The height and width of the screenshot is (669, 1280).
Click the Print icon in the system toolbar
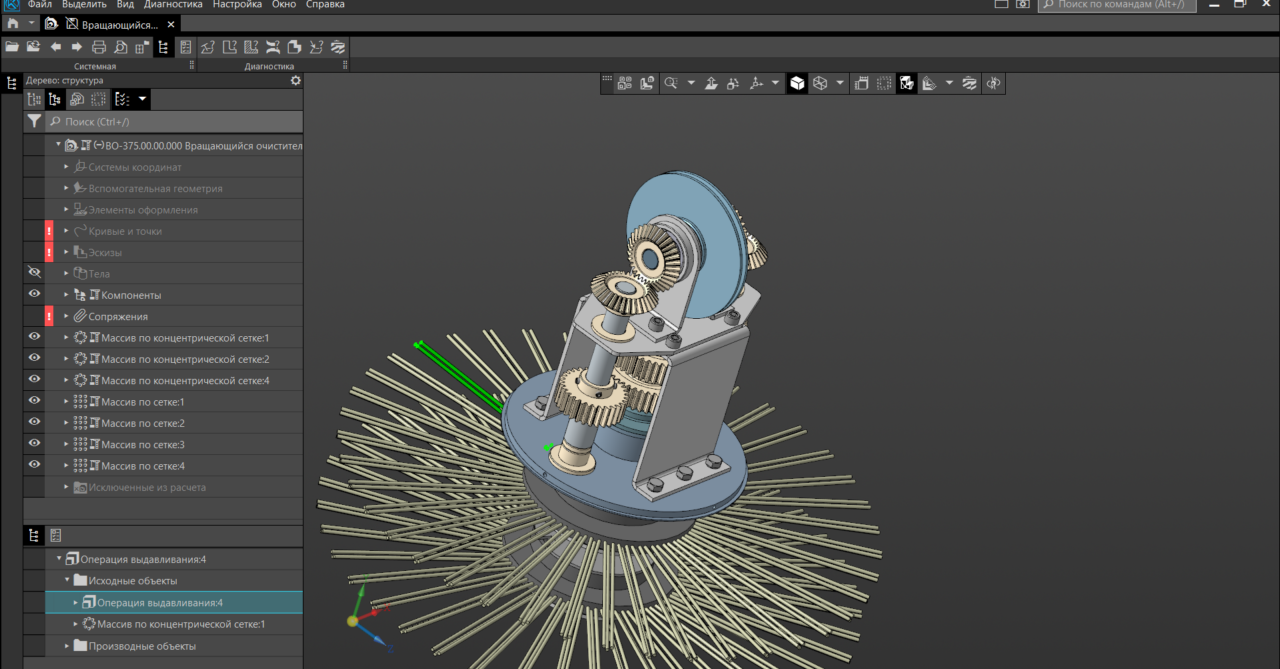[x=99, y=47]
